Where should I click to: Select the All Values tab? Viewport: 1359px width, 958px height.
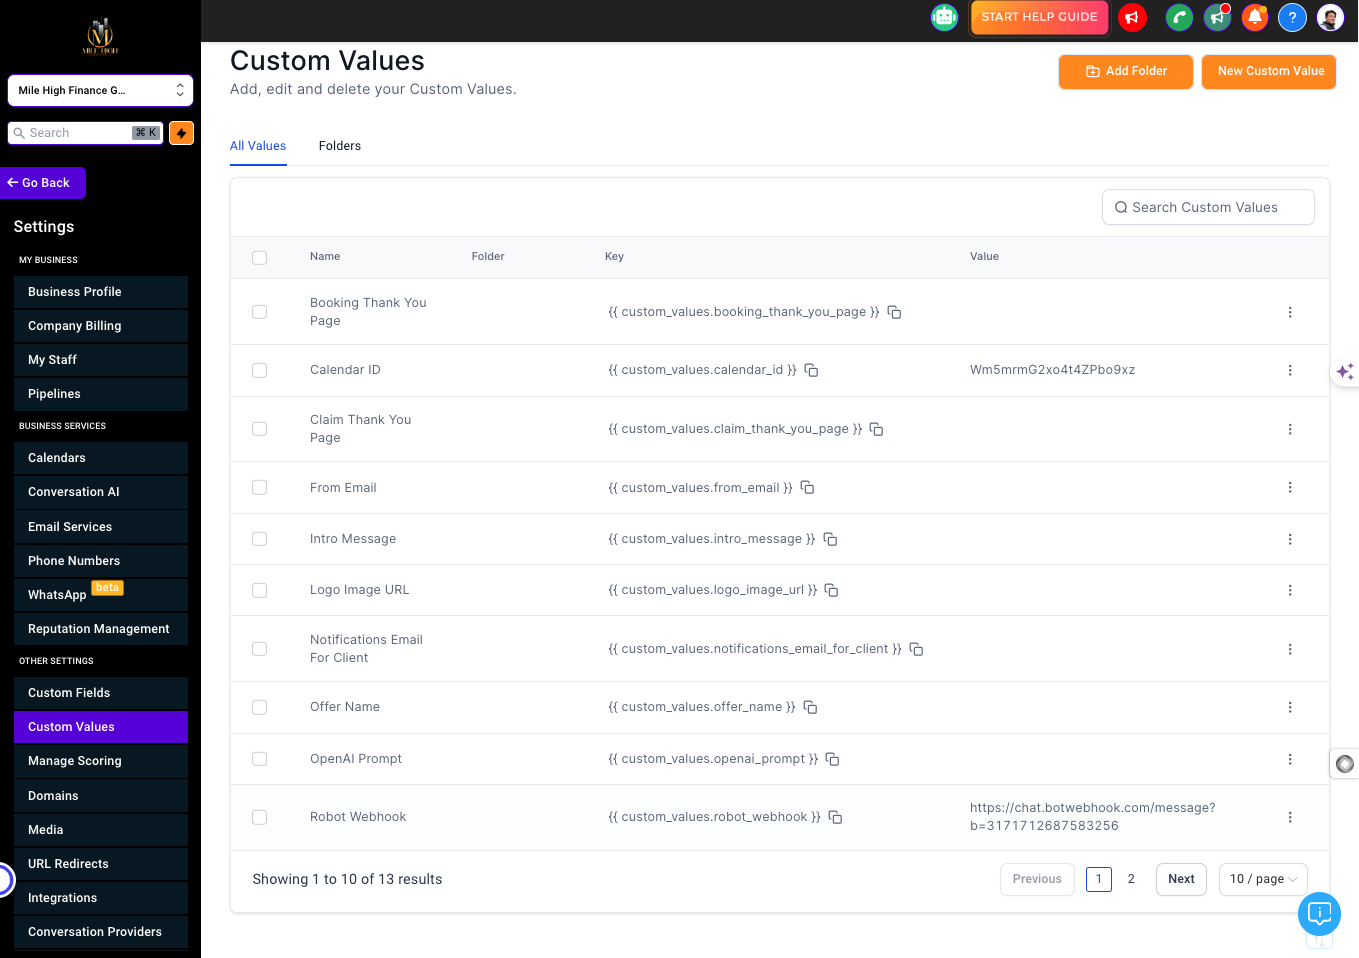[x=258, y=146]
